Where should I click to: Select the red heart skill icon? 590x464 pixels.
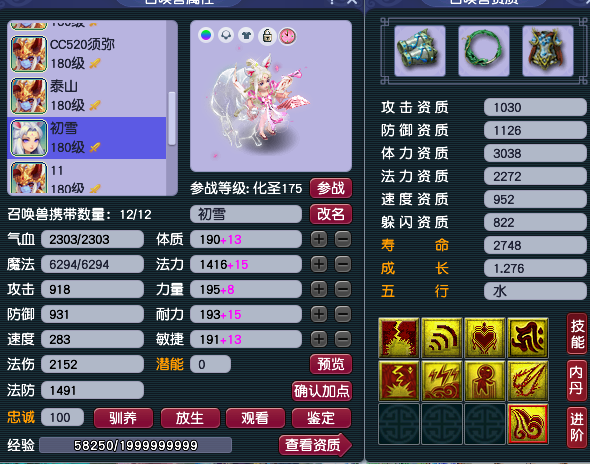pos(485,338)
